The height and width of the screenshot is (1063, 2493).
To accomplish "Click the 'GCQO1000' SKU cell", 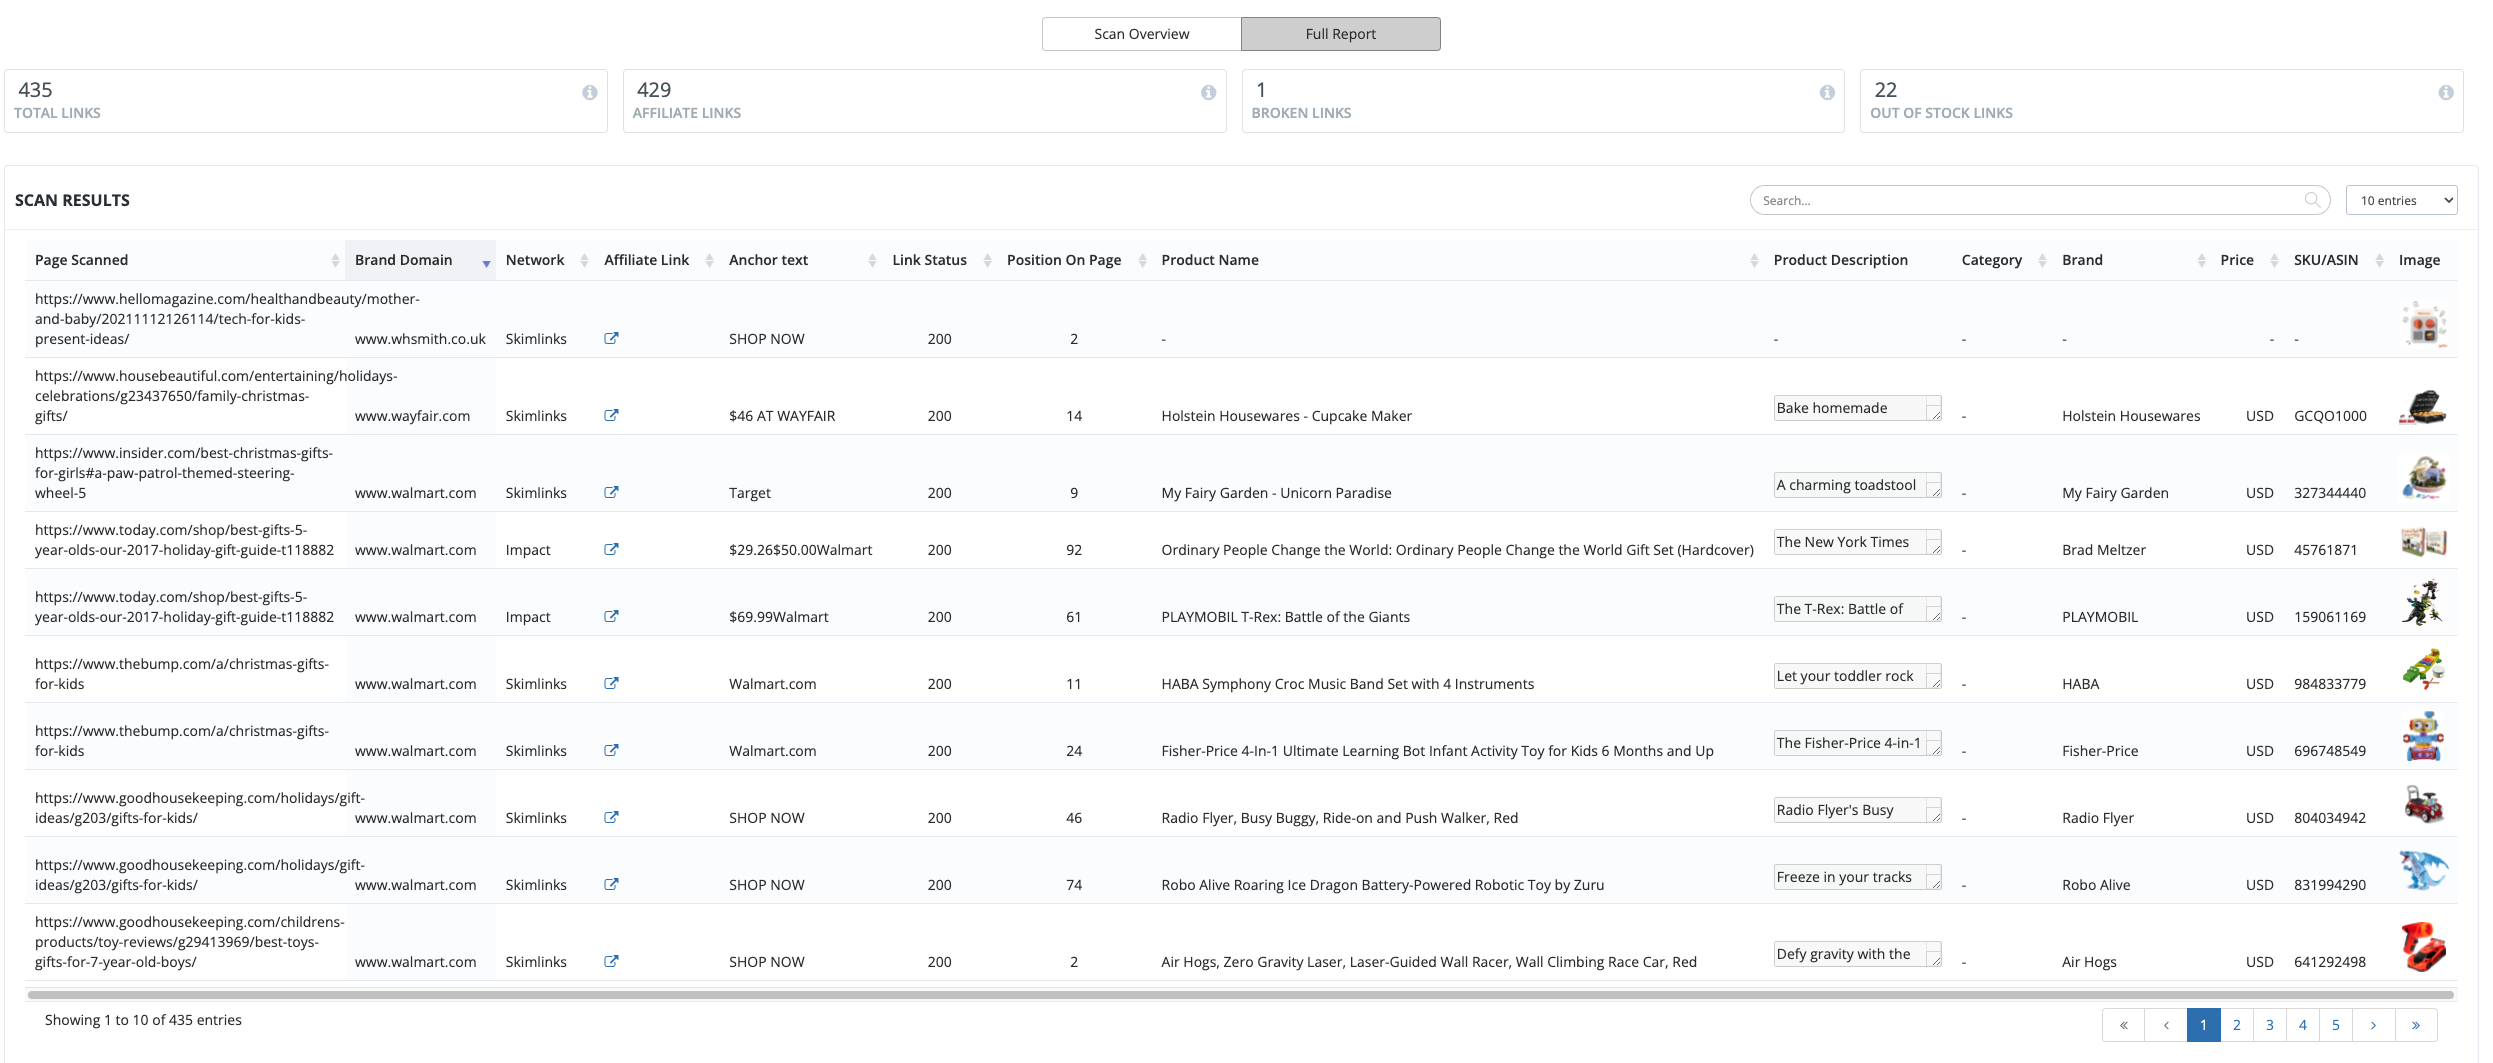I will coord(2330,416).
